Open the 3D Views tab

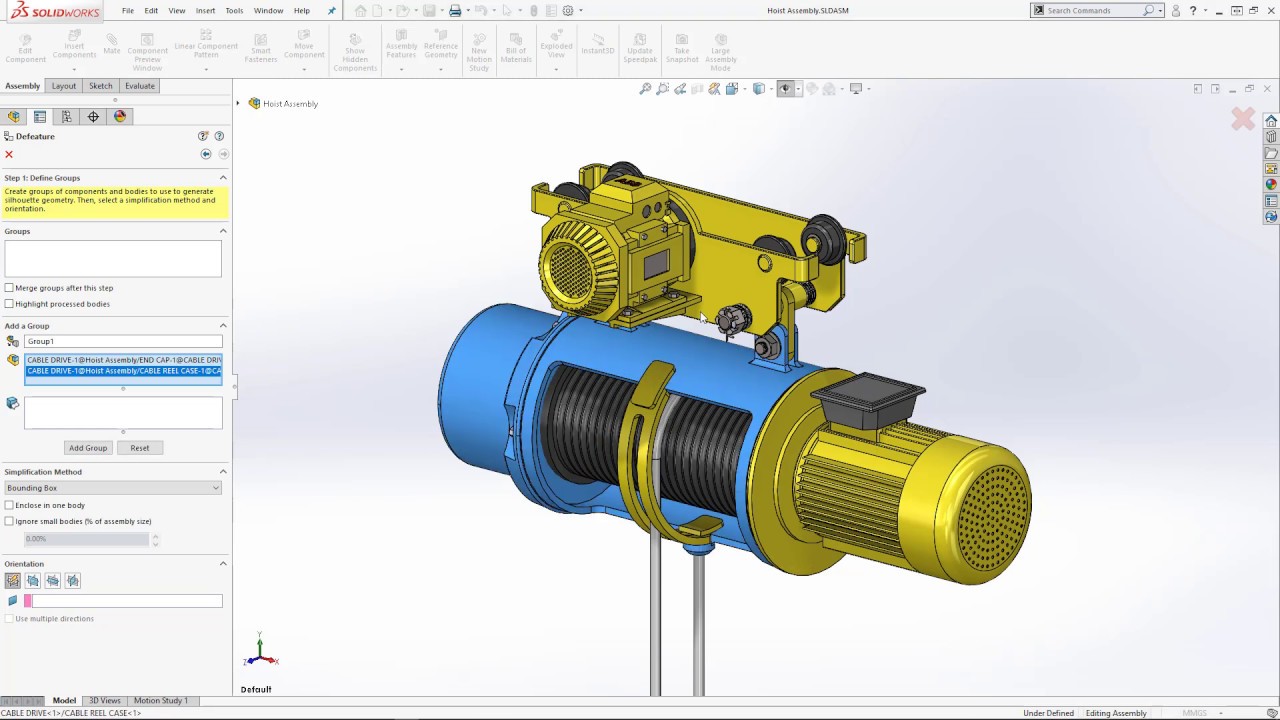pyautogui.click(x=105, y=701)
